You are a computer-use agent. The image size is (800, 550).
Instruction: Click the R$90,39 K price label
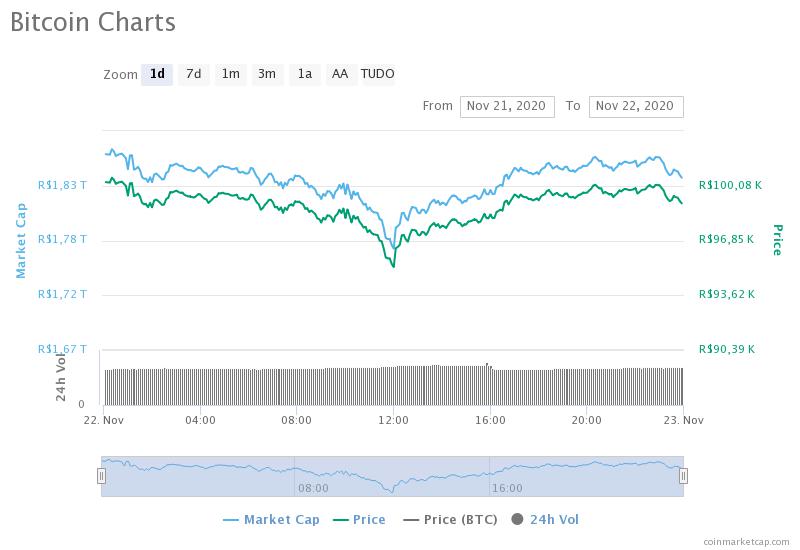[x=727, y=349]
